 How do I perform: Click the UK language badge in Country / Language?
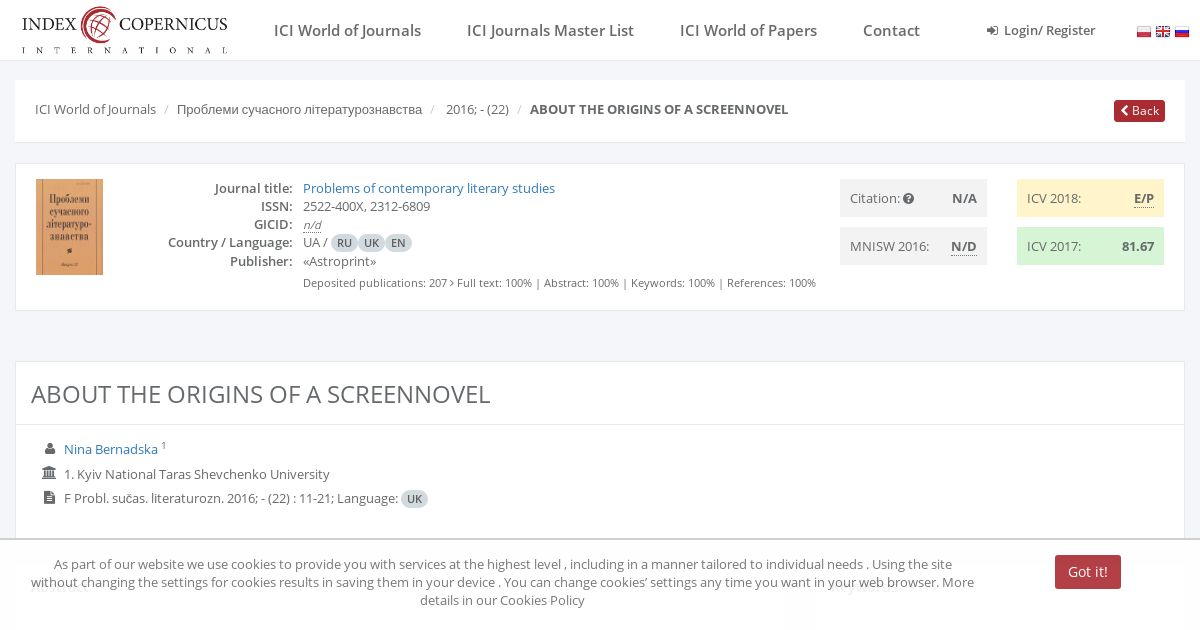[371, 243]
